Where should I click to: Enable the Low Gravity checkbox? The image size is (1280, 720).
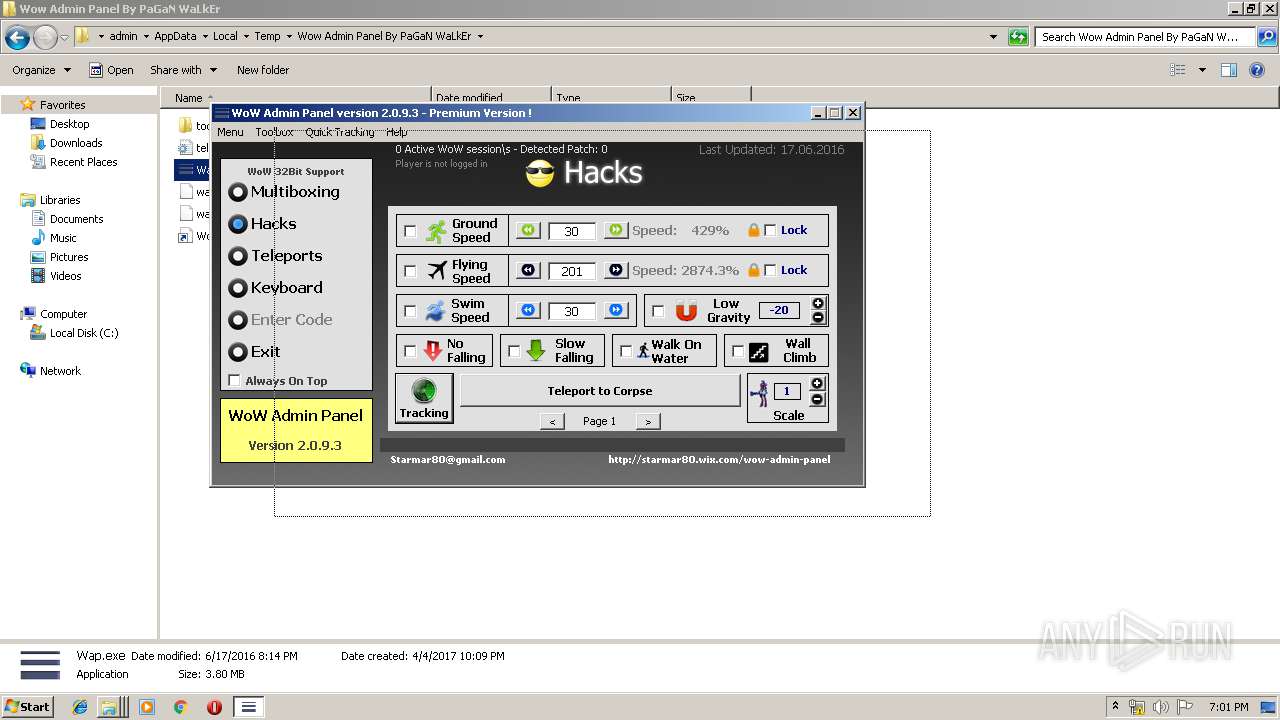click(x=658, y=311)
